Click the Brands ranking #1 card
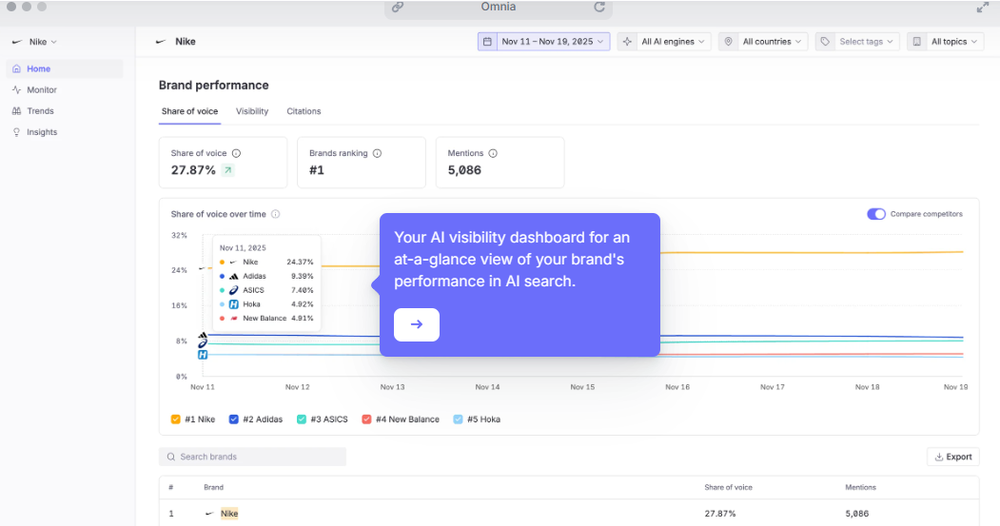This screenshot has height=526, width=1000. 362,163
